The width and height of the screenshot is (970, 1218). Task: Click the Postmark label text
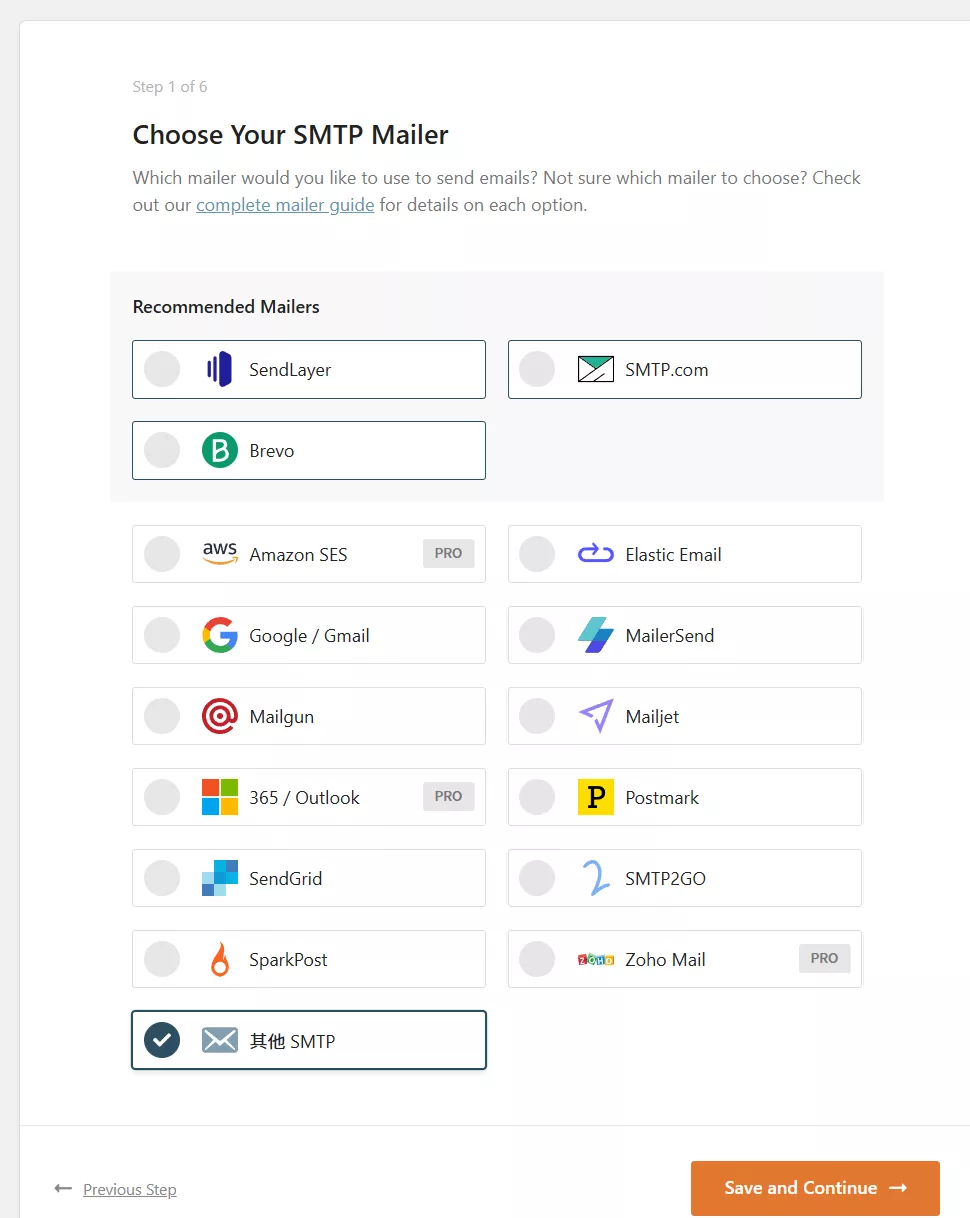coord(662,798)
